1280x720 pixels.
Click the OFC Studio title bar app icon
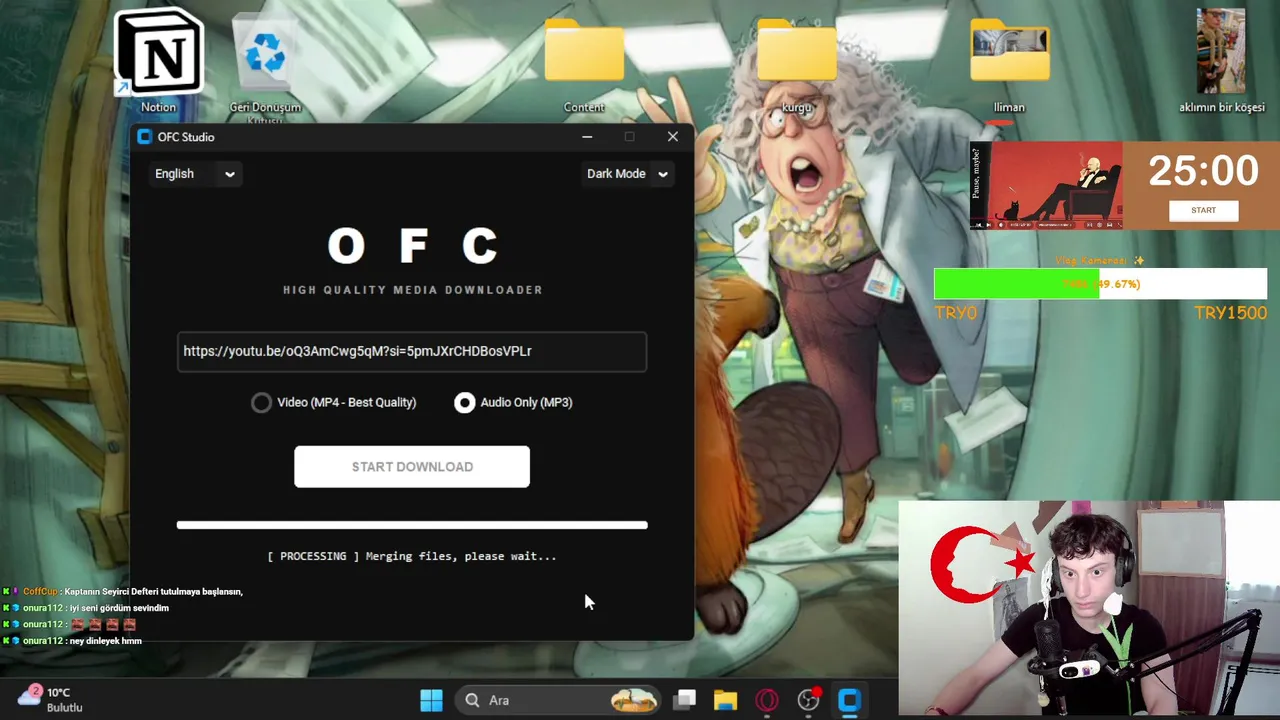(144, 137)
